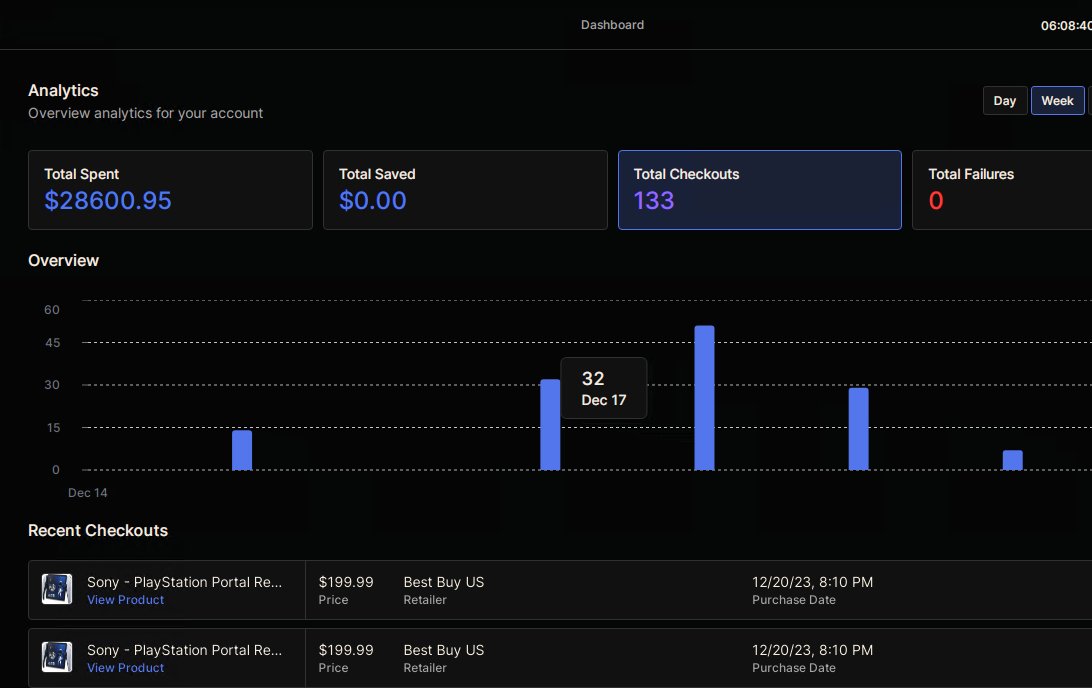Click the 'Overview analytics for your account' subtitle
This screenshot has width=1092, height=688.
coord(146,113)
